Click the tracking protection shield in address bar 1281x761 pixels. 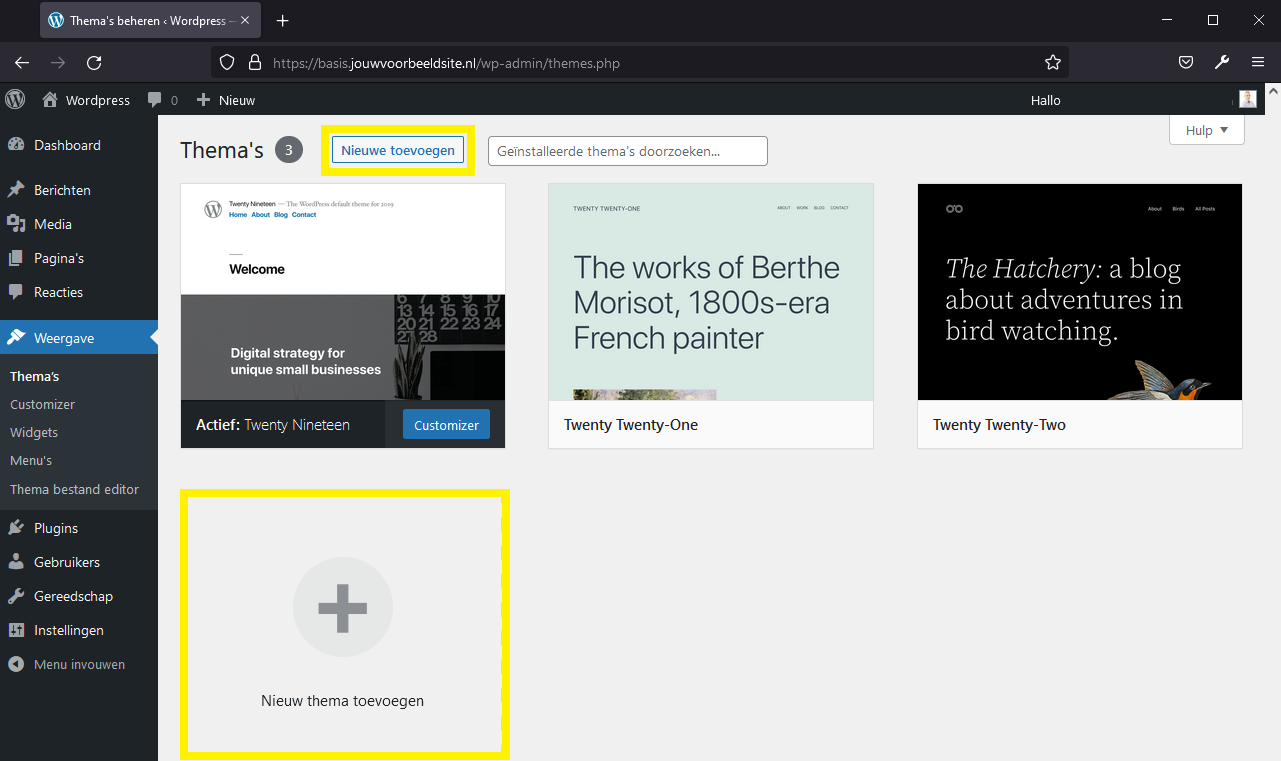tap(227, 62)
